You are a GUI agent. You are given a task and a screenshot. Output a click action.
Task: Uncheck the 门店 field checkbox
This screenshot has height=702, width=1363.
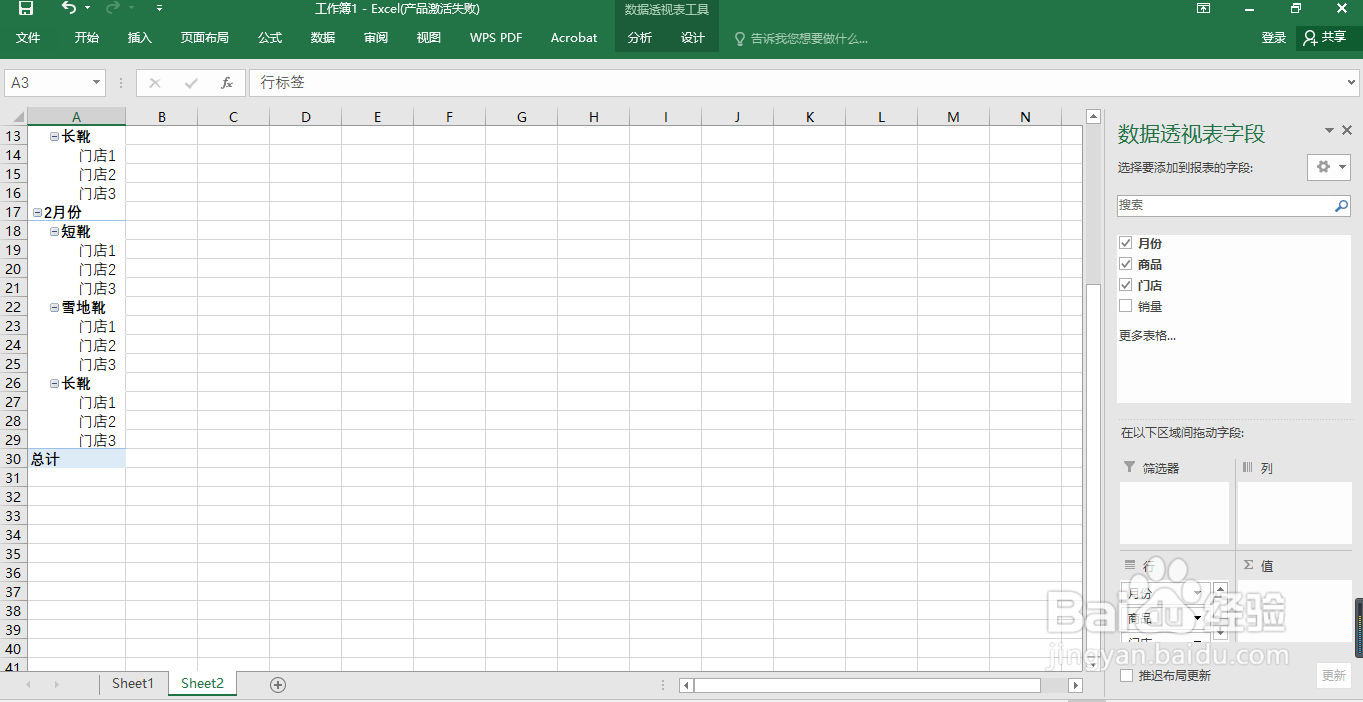click(1126, 285)
